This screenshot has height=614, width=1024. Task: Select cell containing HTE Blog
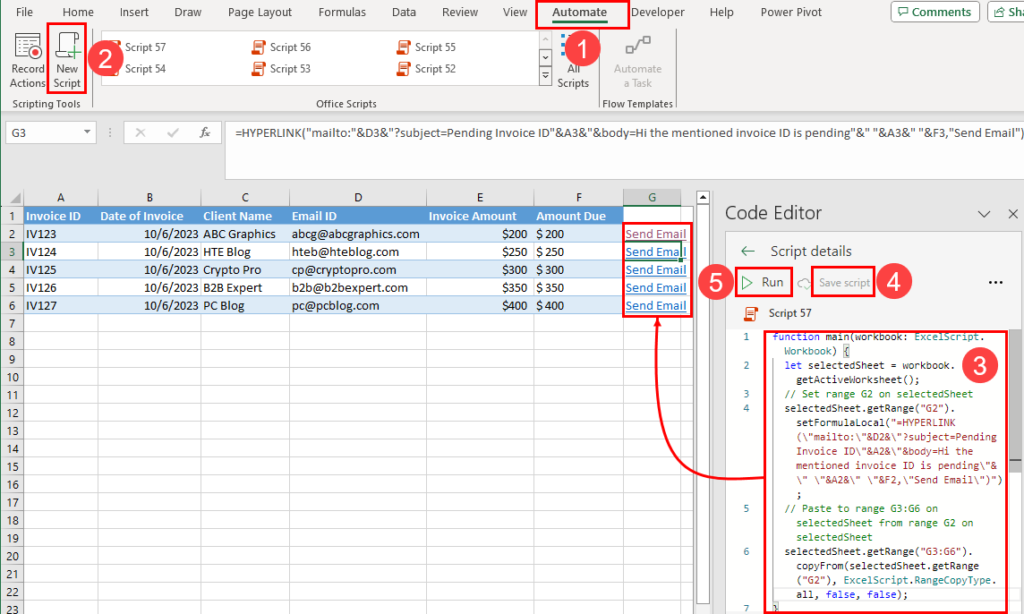tap(244, 251)
